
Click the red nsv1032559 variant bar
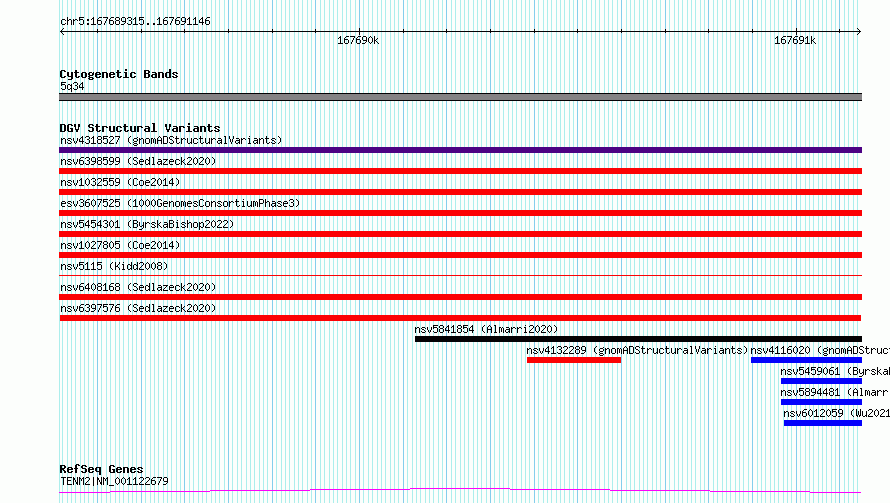pyautogui.click(x=460, y=192)
